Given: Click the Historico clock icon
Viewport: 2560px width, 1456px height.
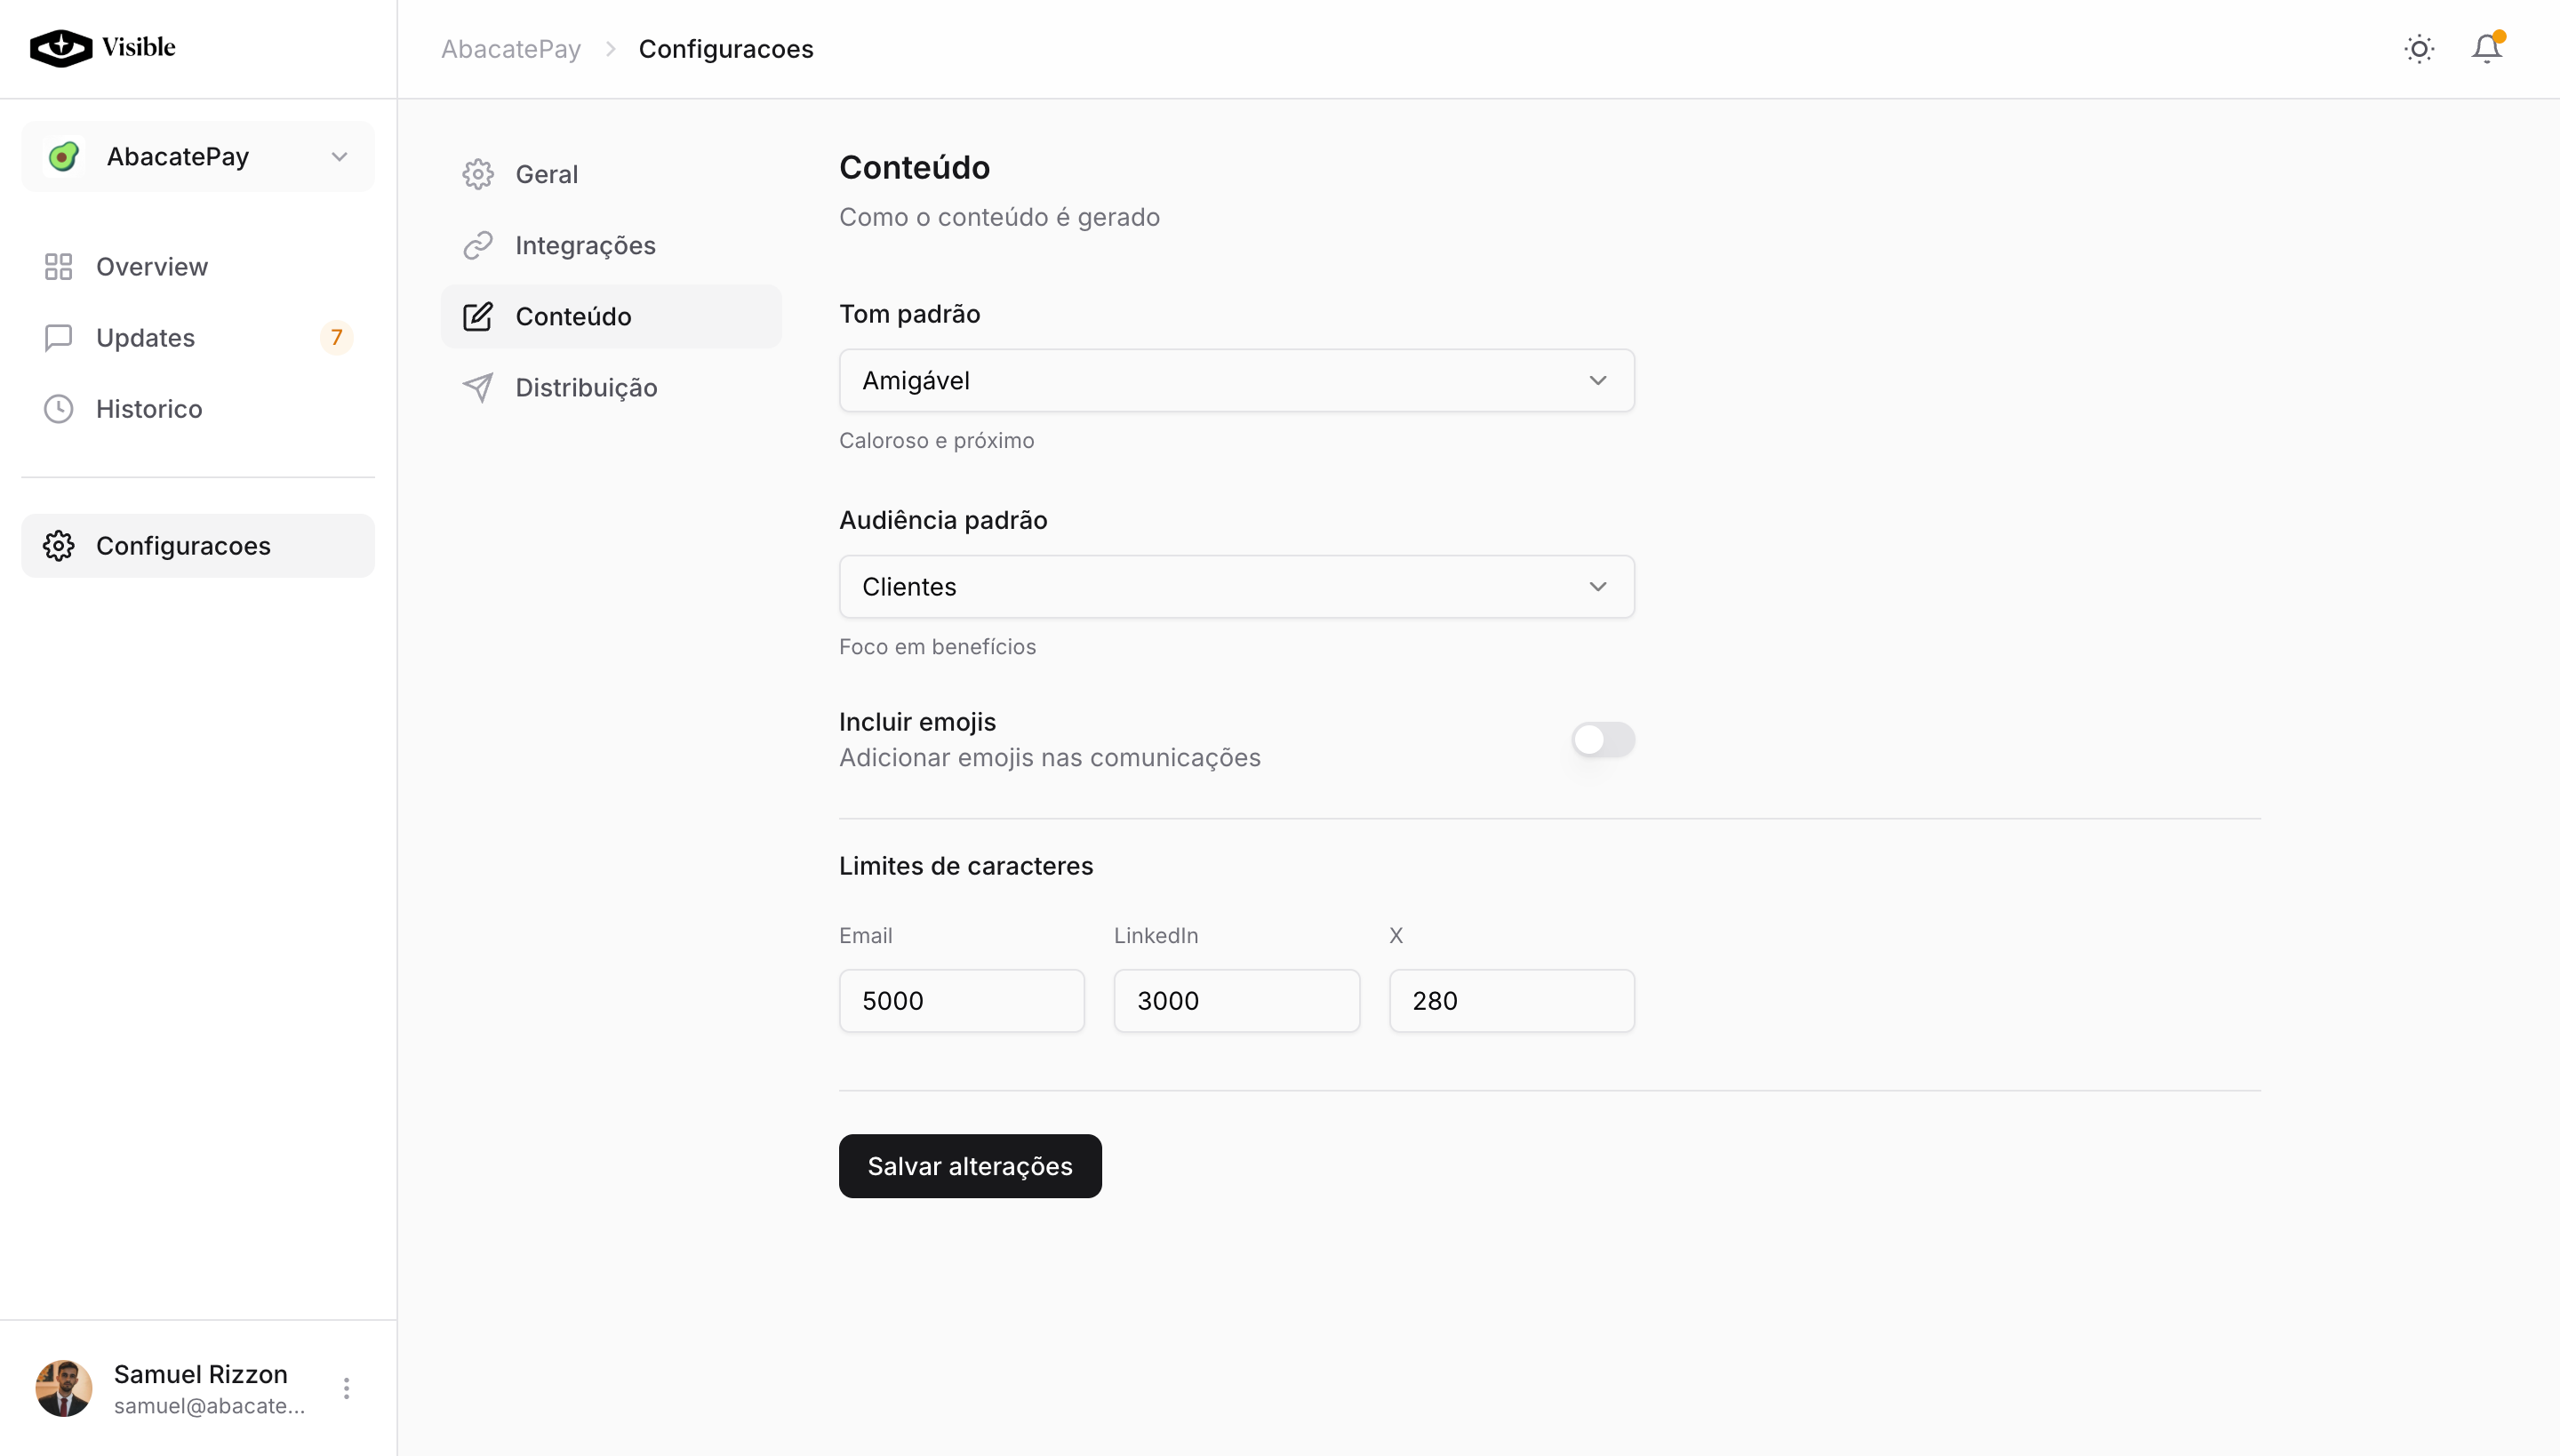Looking at the screenshot, I should tap(58, 409).
